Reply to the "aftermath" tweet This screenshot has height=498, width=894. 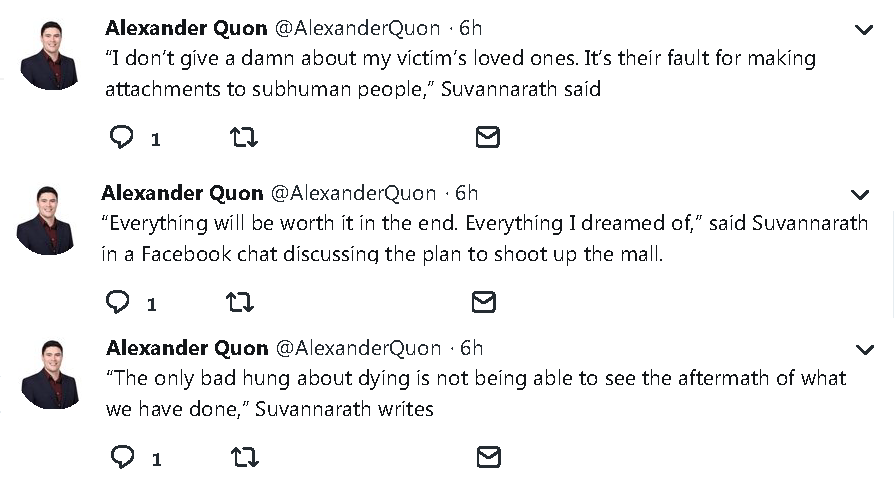tap(122, 458)
